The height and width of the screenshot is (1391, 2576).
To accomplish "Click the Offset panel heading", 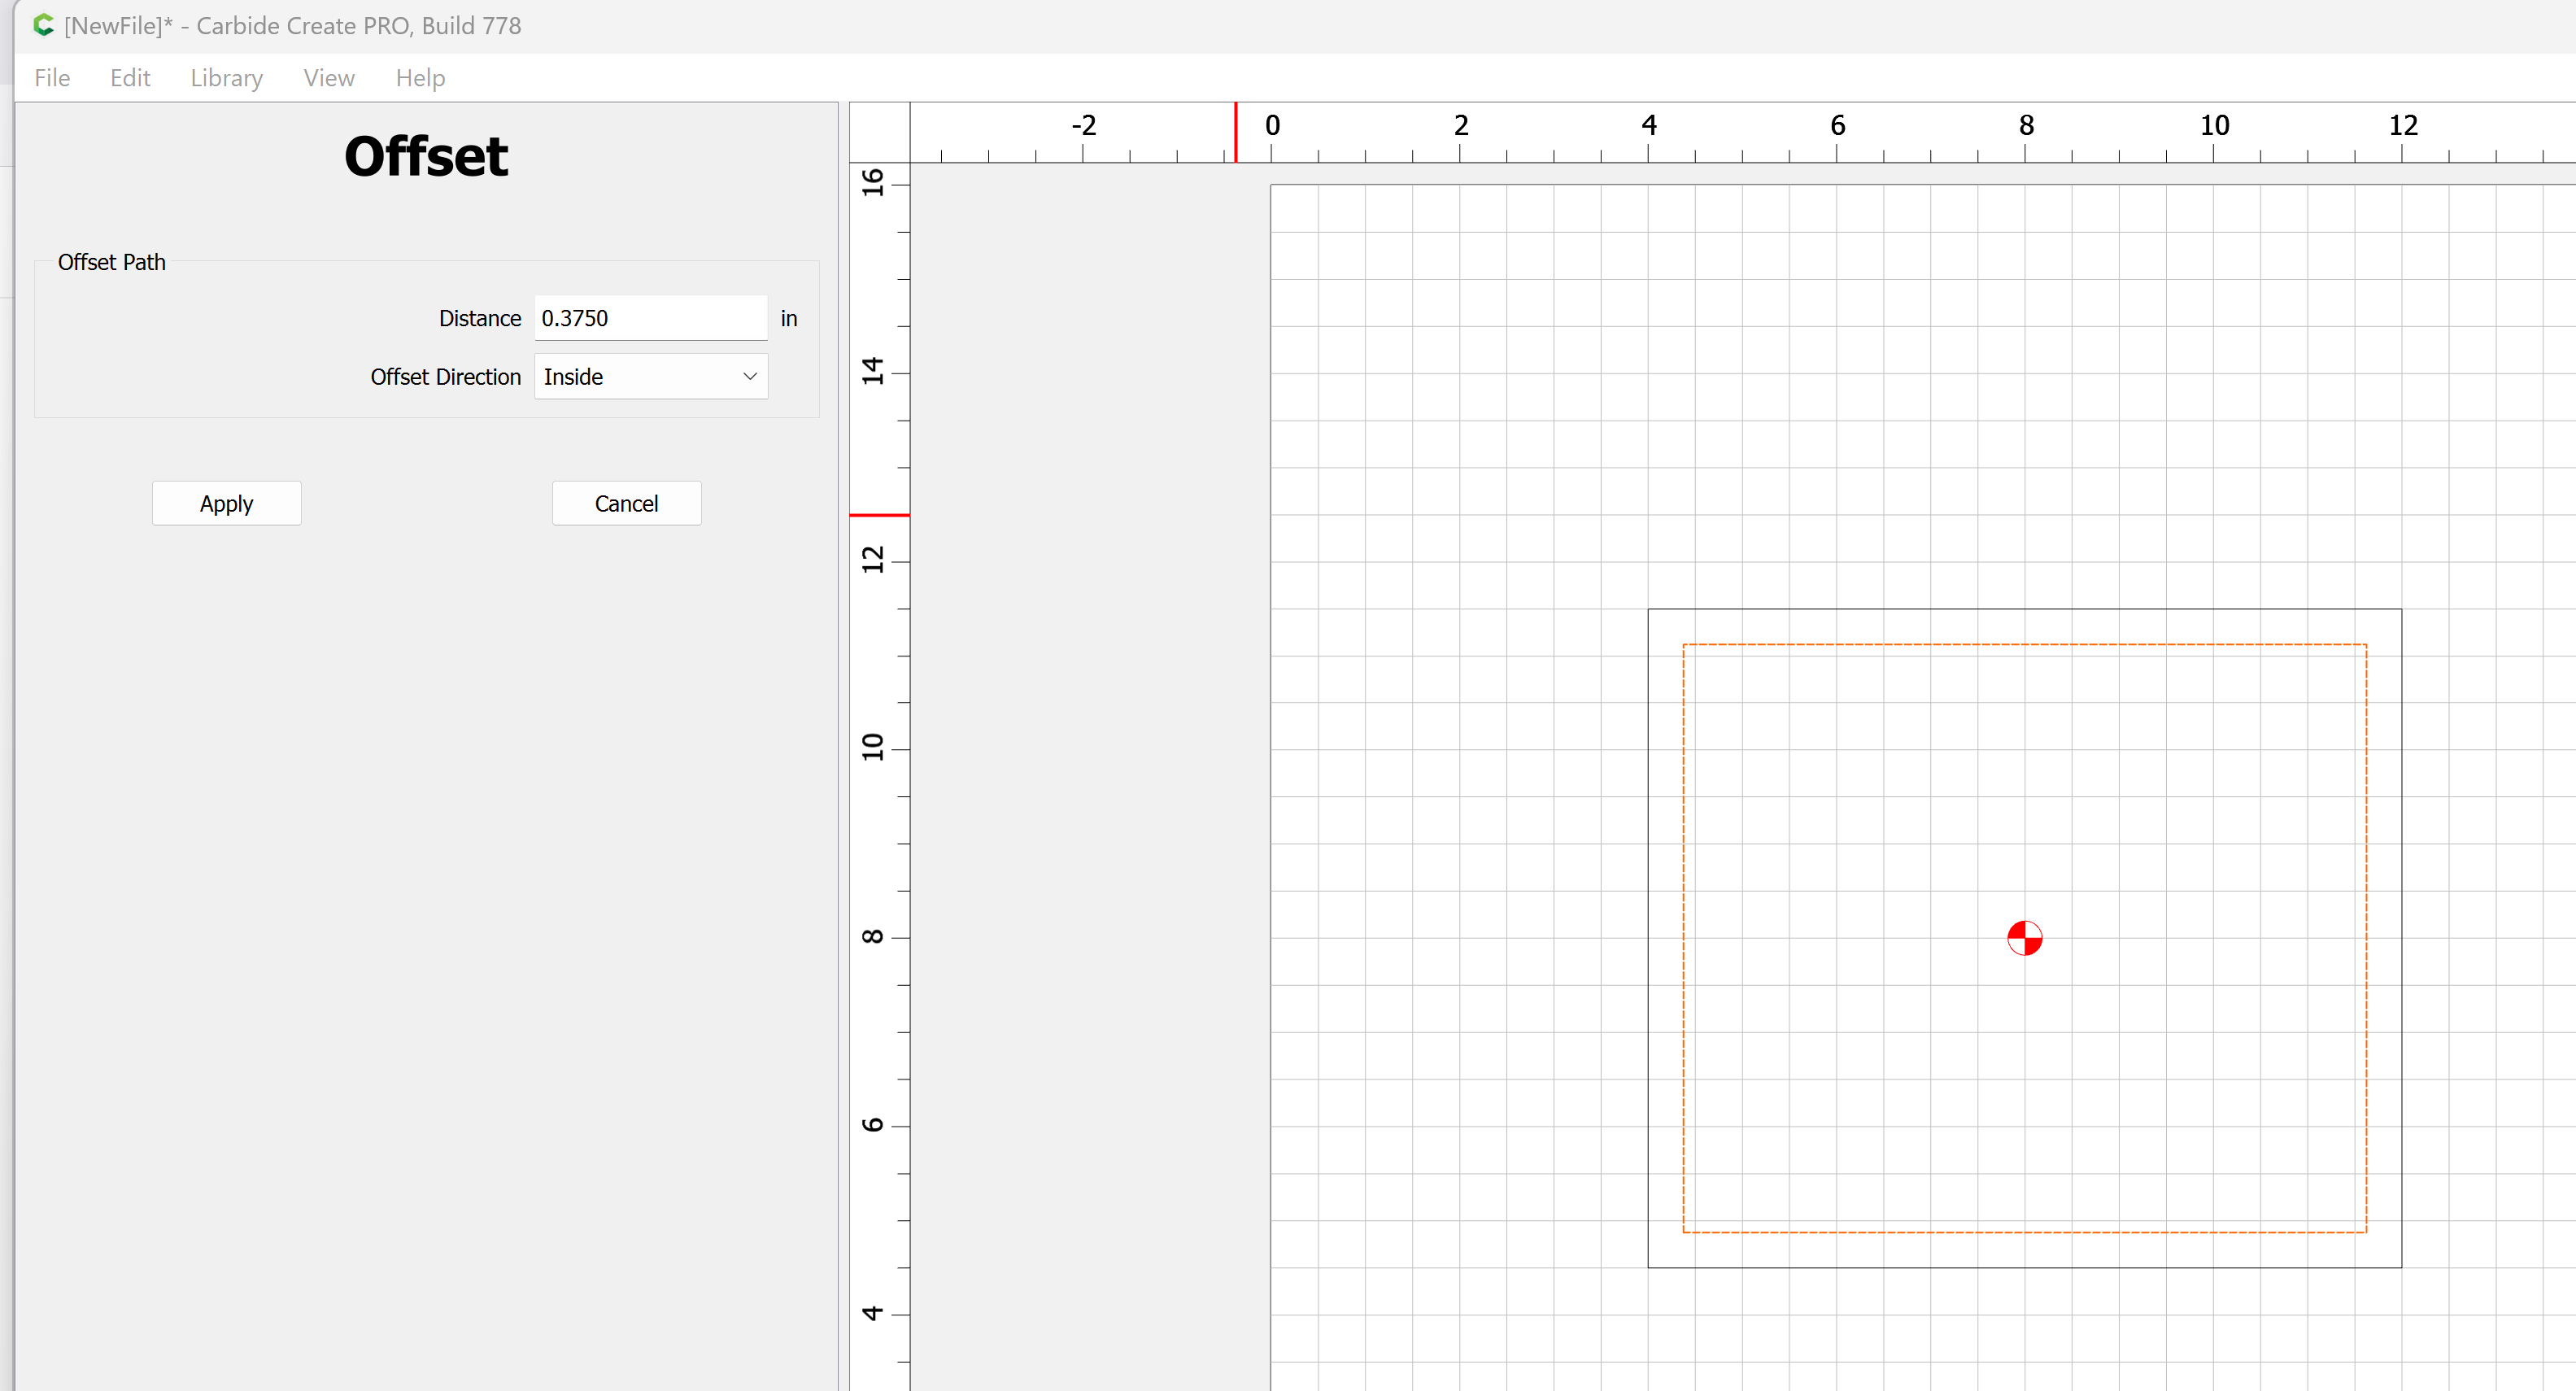I will click(426, 157).
